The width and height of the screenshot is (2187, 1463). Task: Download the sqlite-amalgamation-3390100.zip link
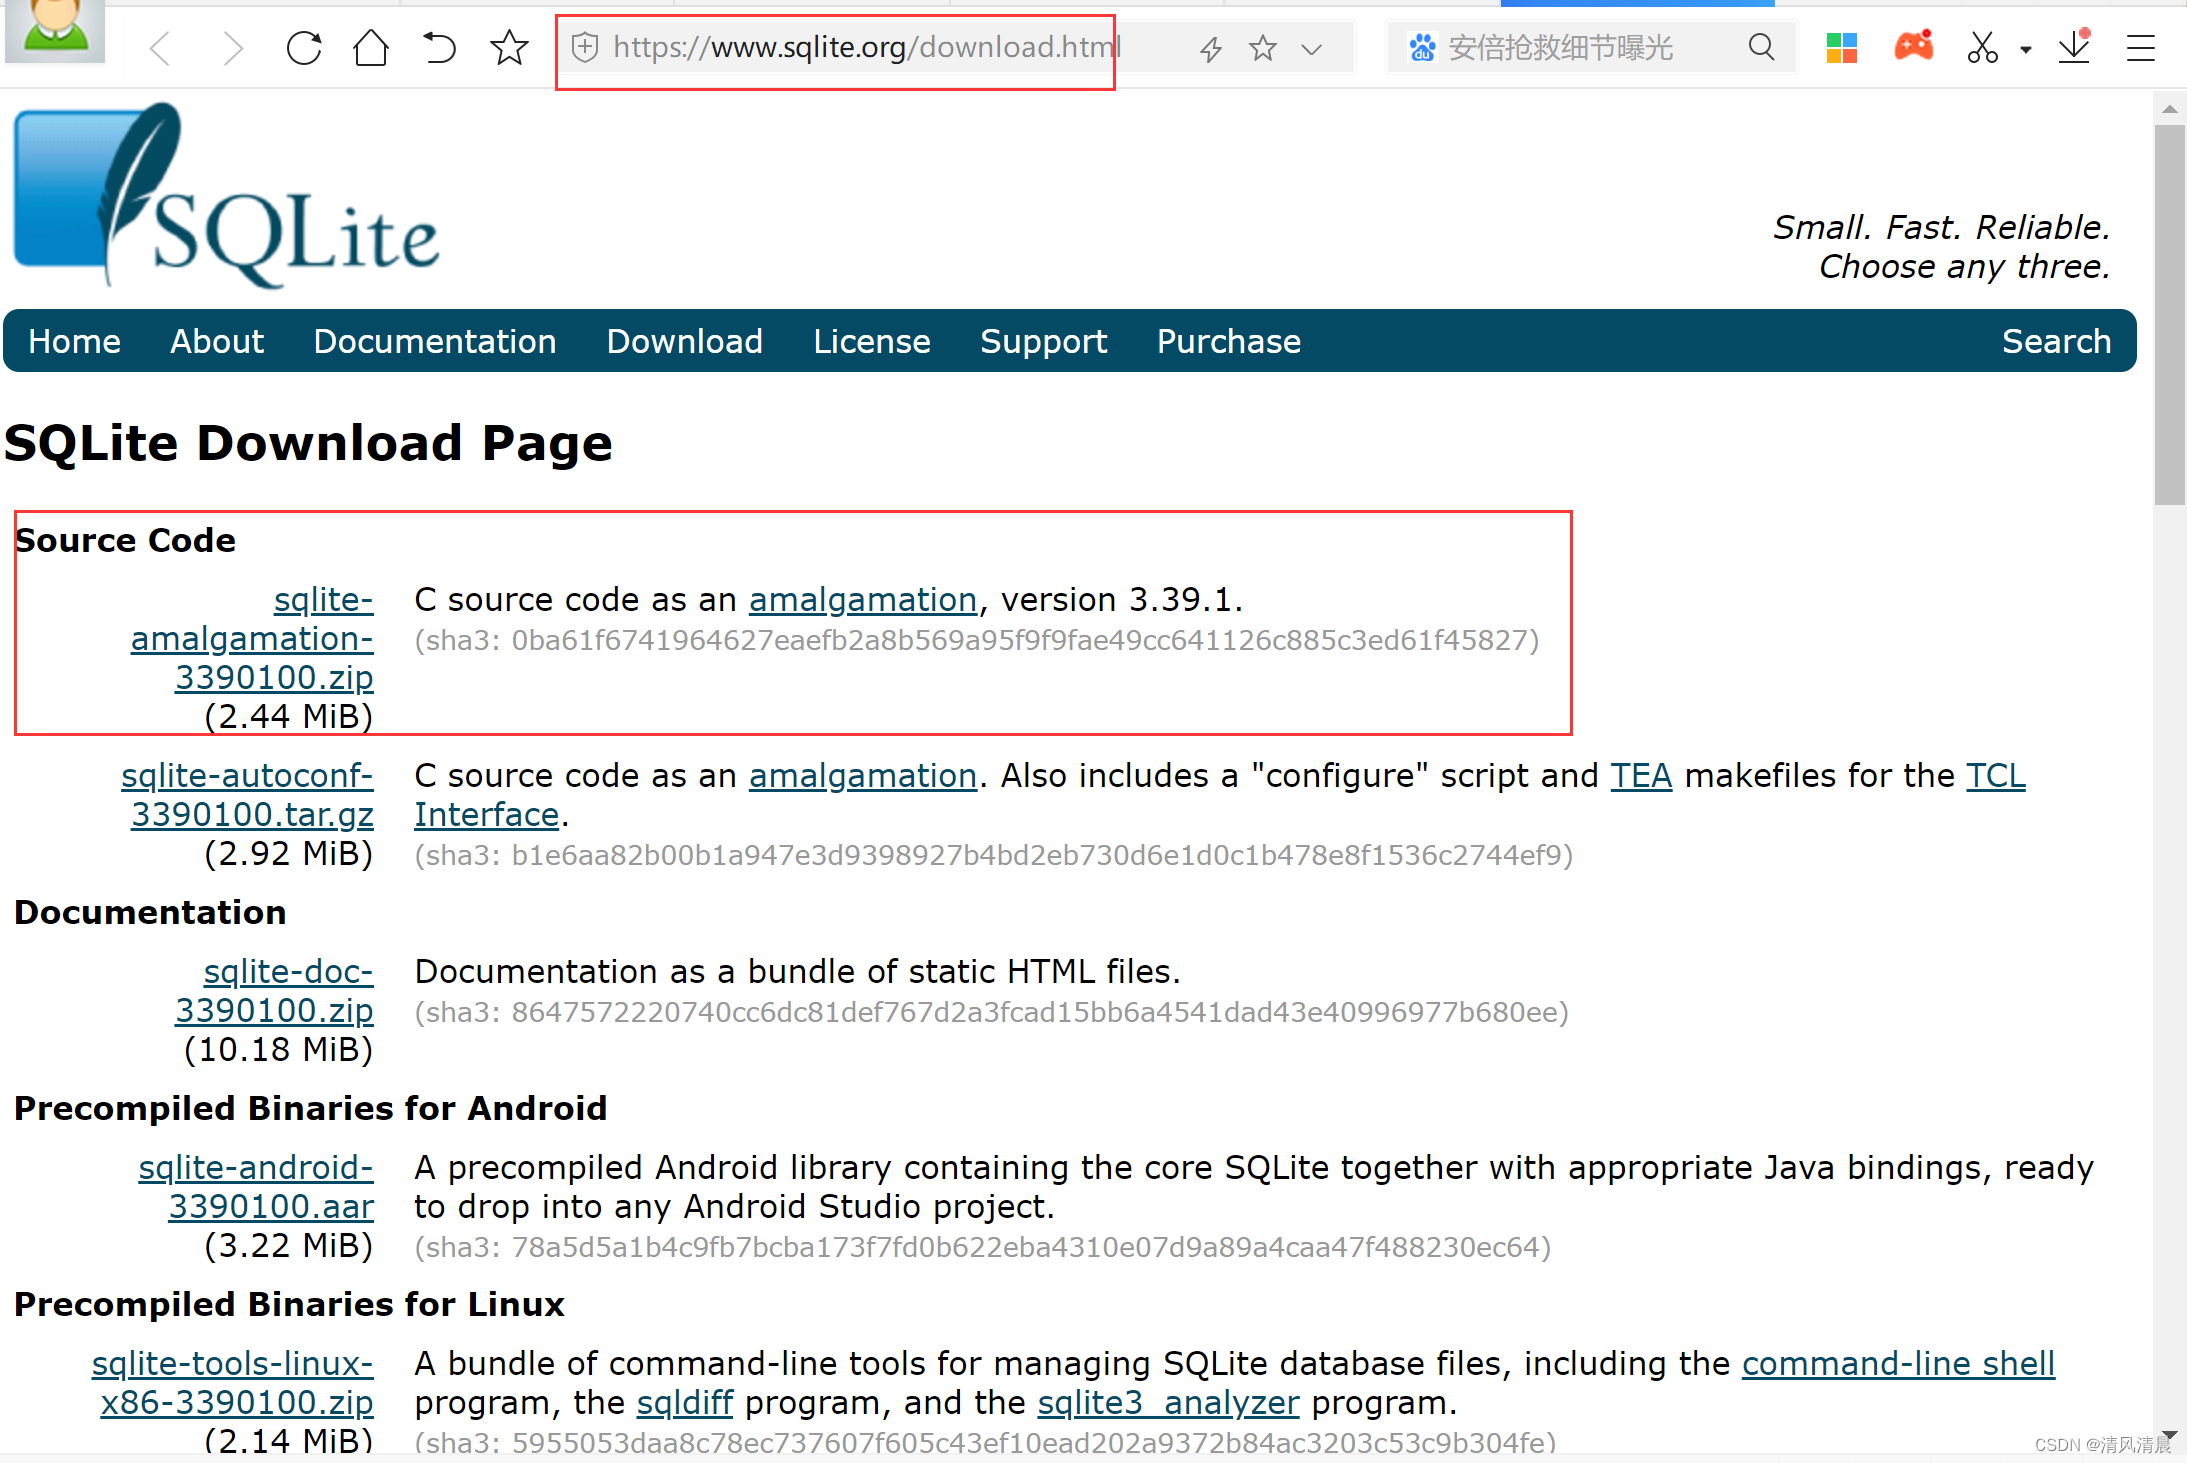point(253,638)
